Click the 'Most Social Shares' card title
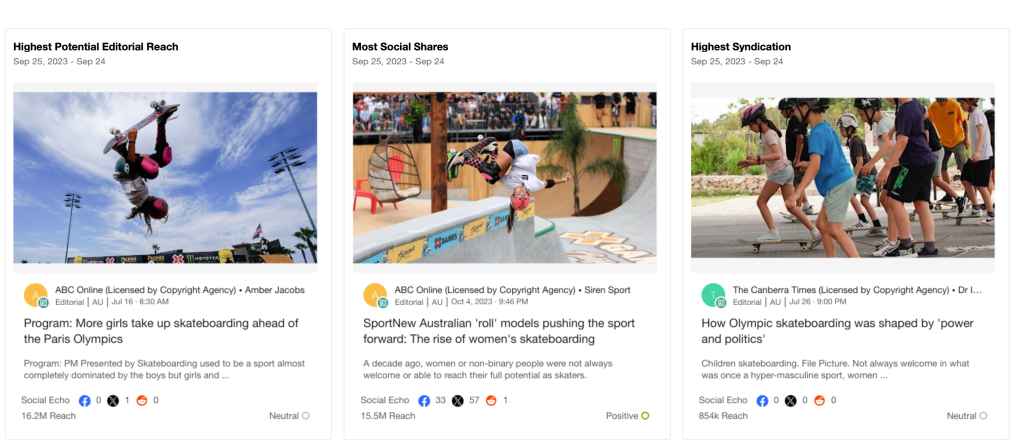The height and width of the screenshot is (445, 1024). 400,47
